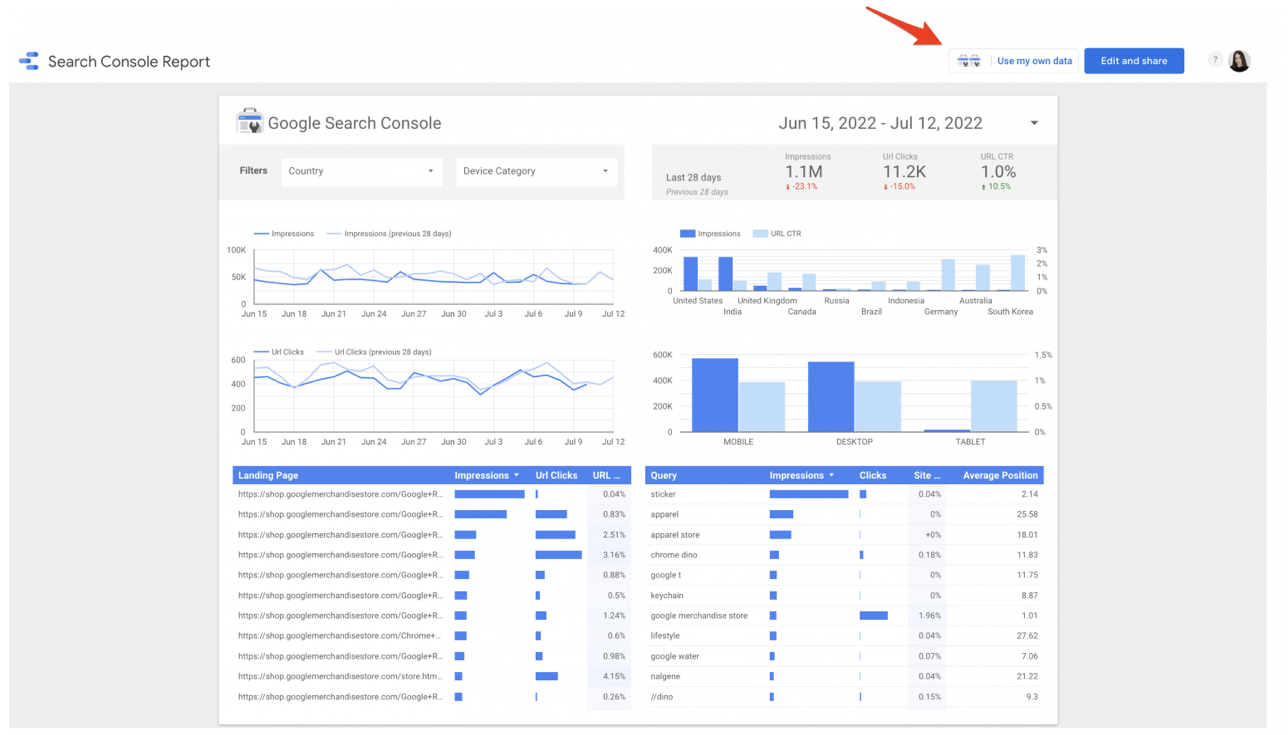
Task: Open the date range picker arrow
Action: (x=1034, y=123)
